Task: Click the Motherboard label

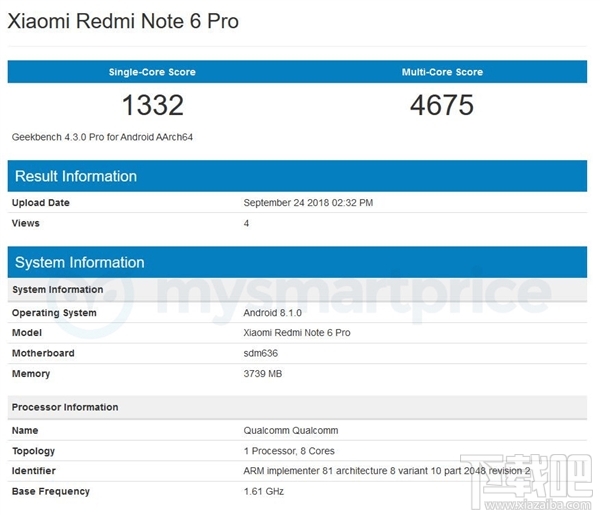Action: point(43,353)
